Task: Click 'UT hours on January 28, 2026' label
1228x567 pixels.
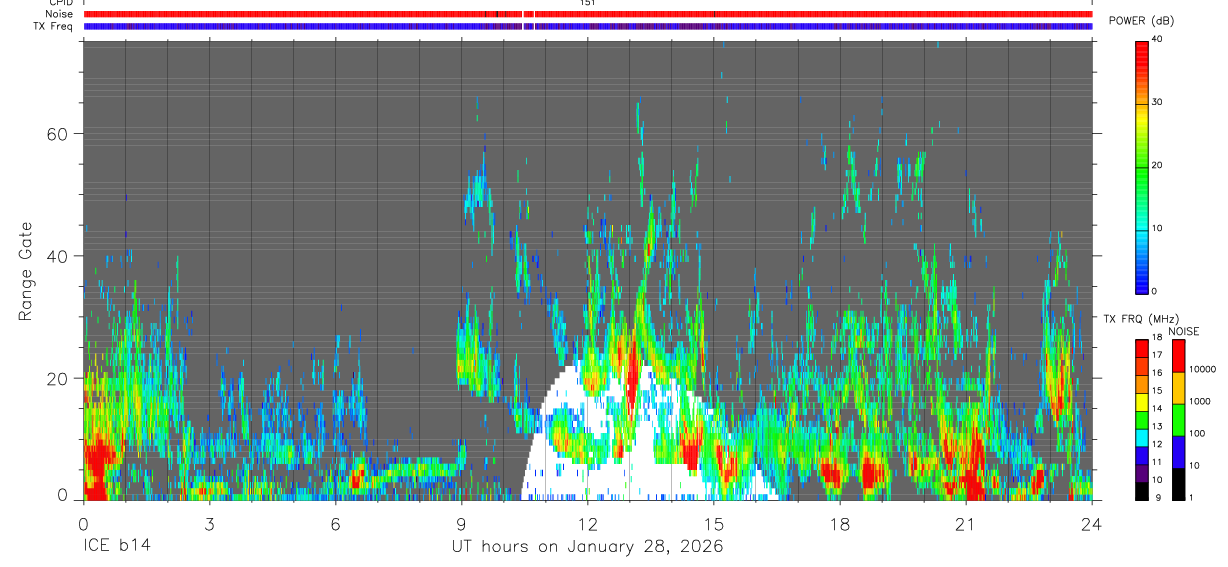Action: coord(586,547)
